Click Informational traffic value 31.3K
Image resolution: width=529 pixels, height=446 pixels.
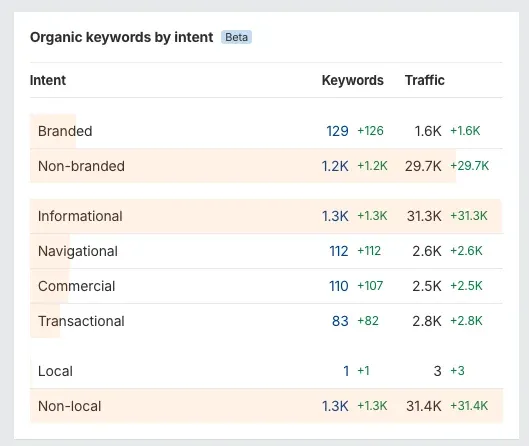point(424,216)
